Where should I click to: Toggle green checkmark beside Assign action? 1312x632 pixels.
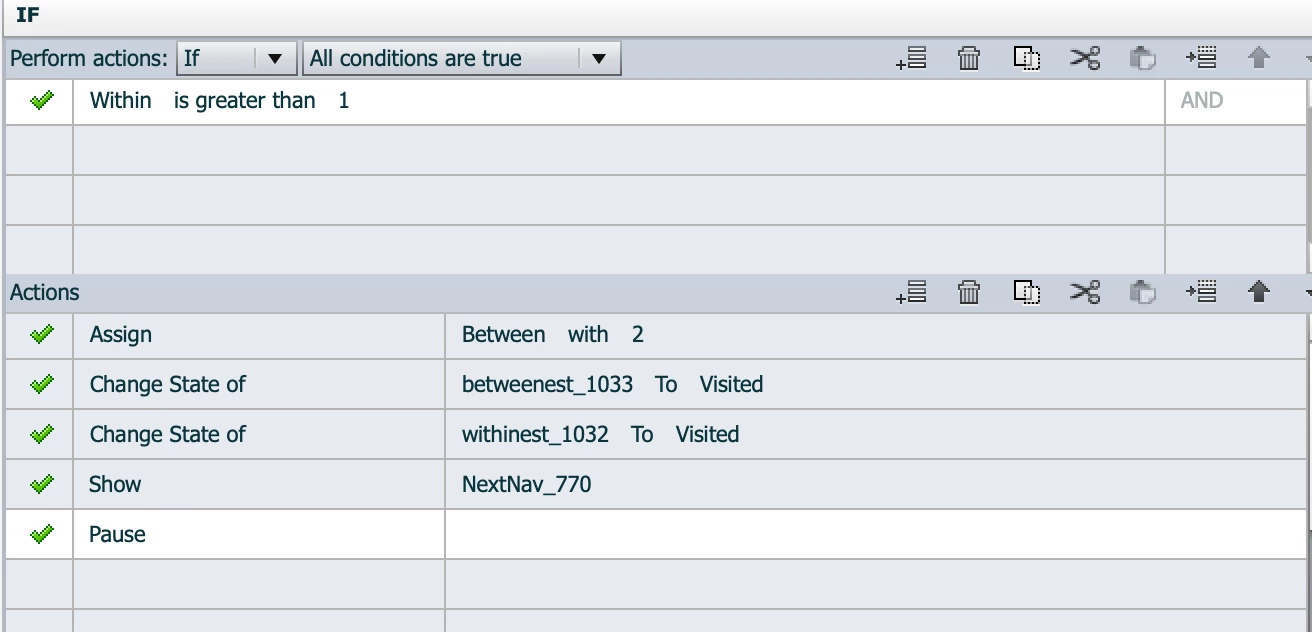point(41,335)
